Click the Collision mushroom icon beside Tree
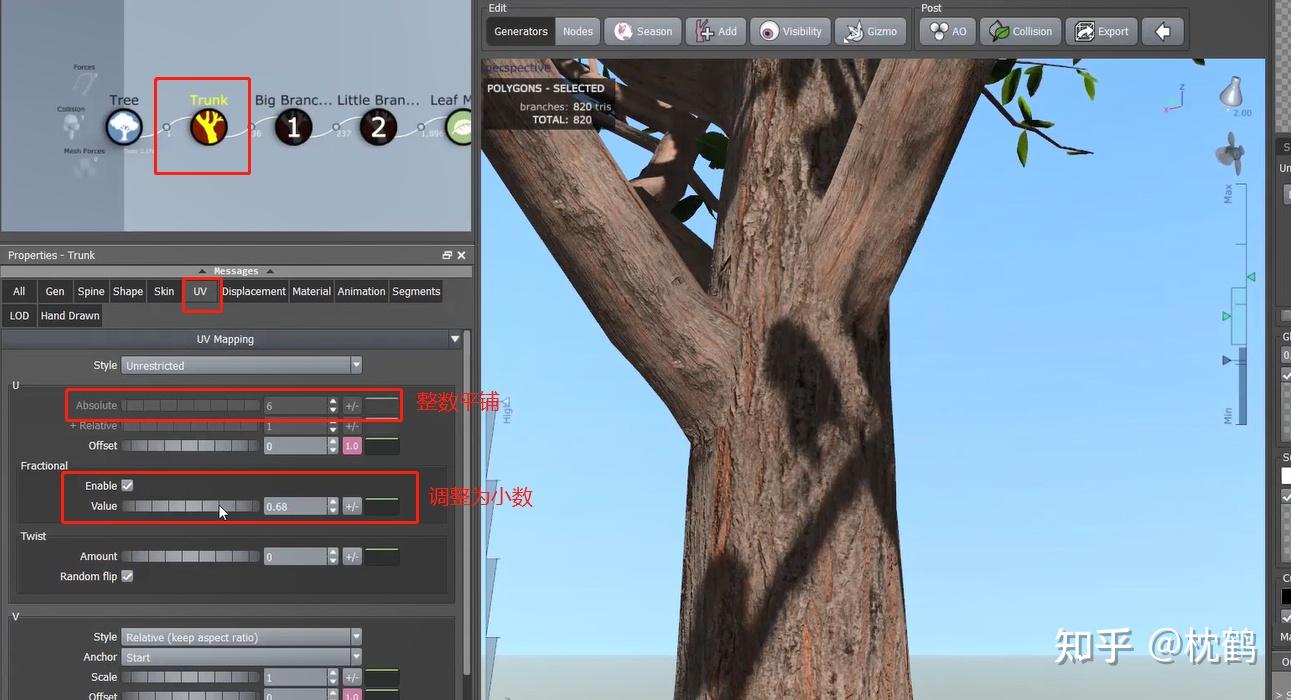This screenshot has height=700, width=1291. coord(72,127)
